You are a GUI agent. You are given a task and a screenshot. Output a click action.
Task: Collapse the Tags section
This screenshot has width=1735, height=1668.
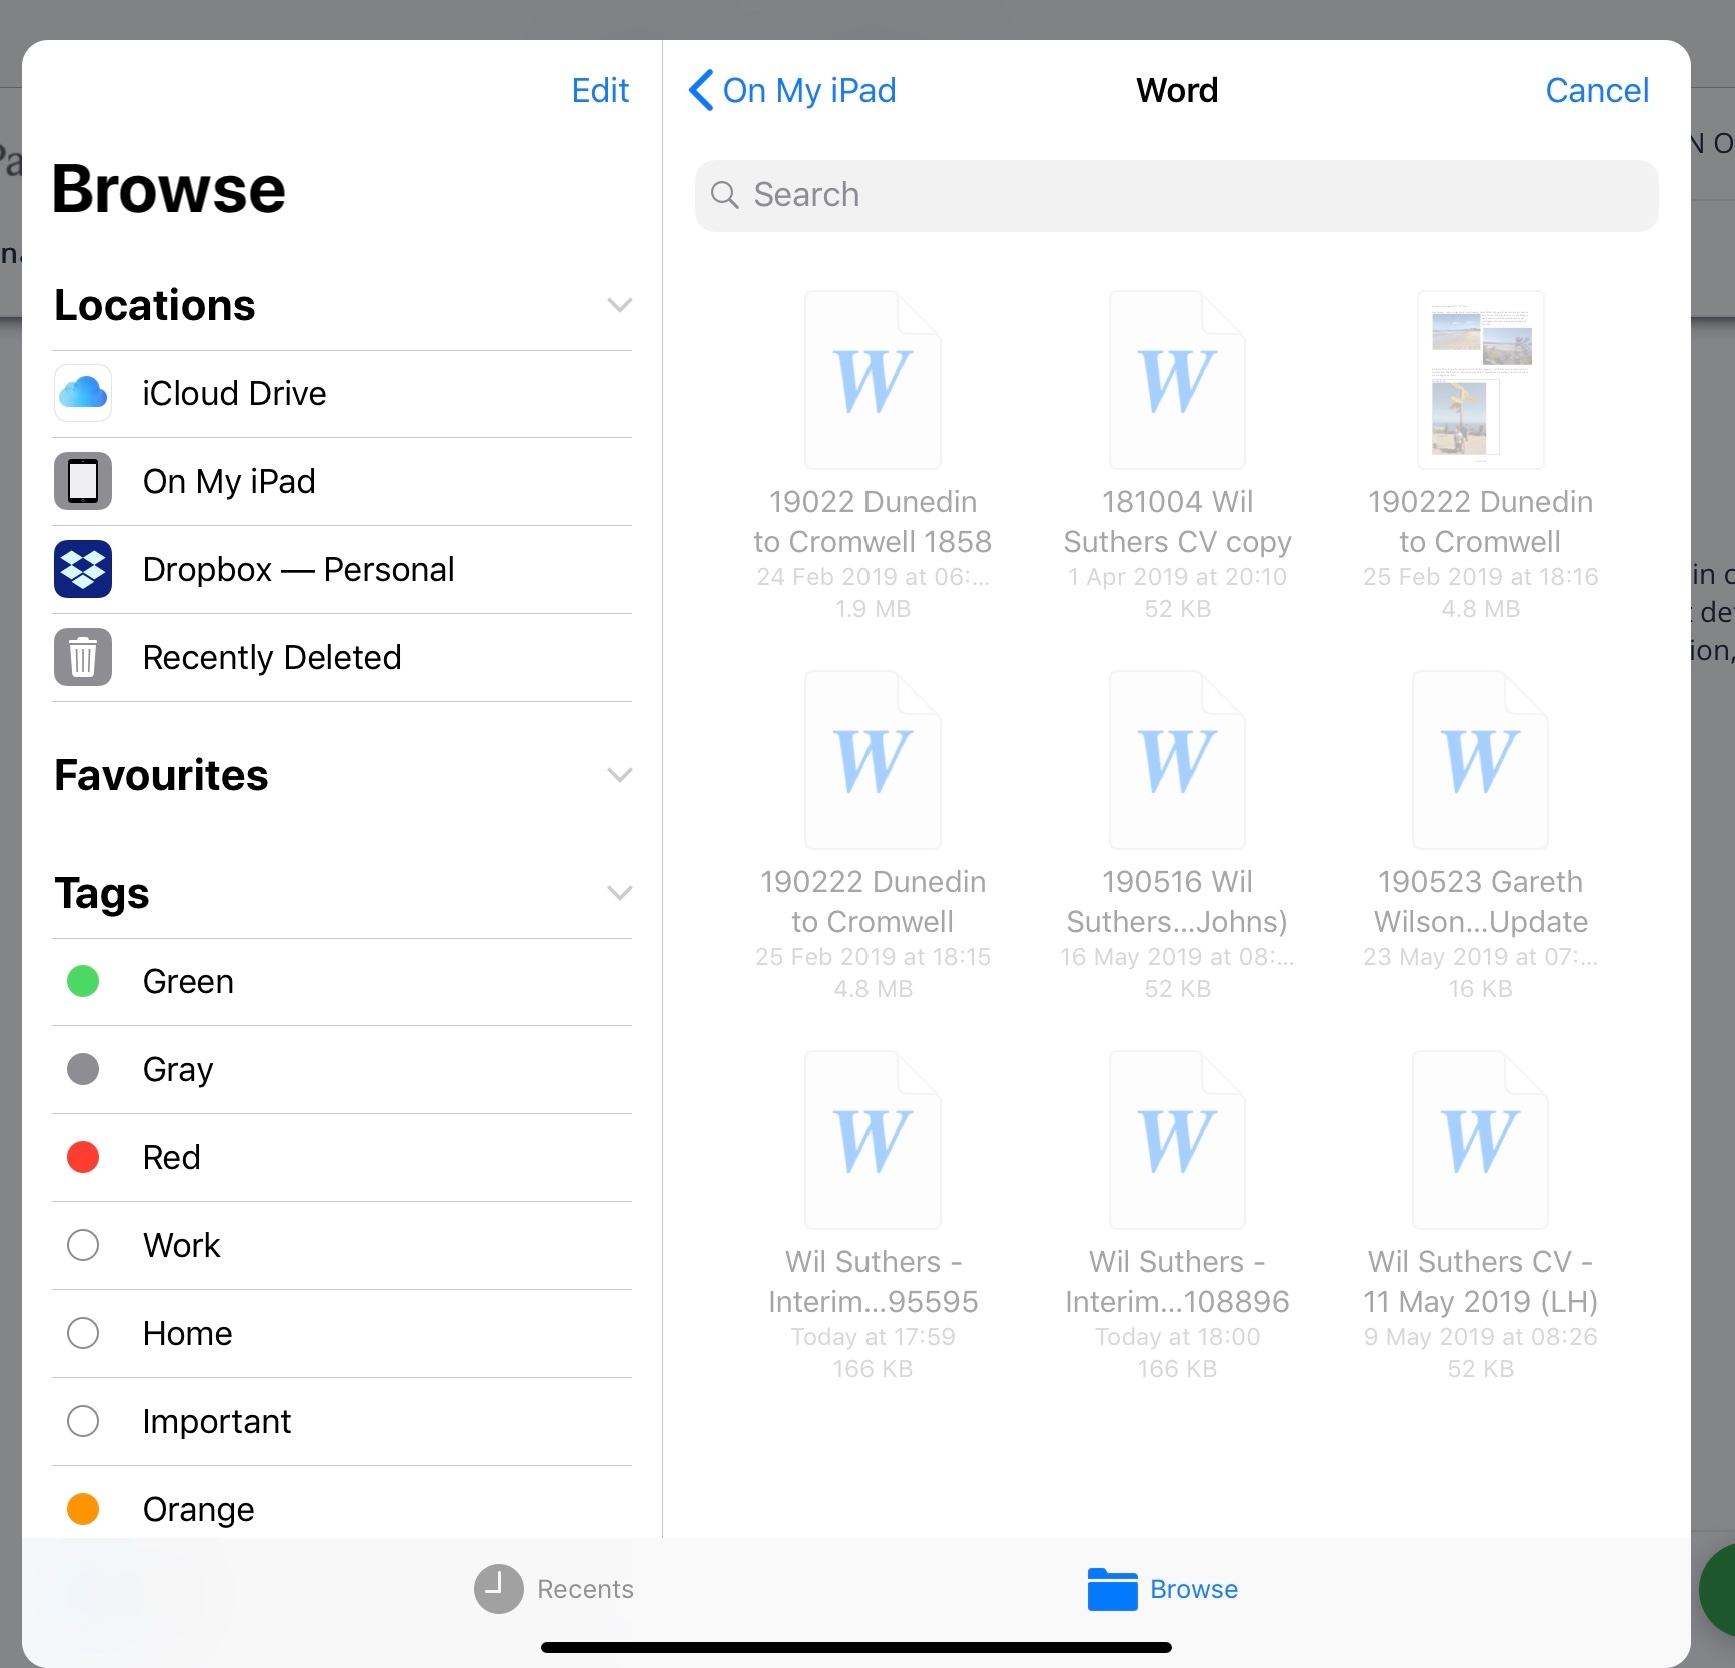pyautogui.click(x=620, y=893)
